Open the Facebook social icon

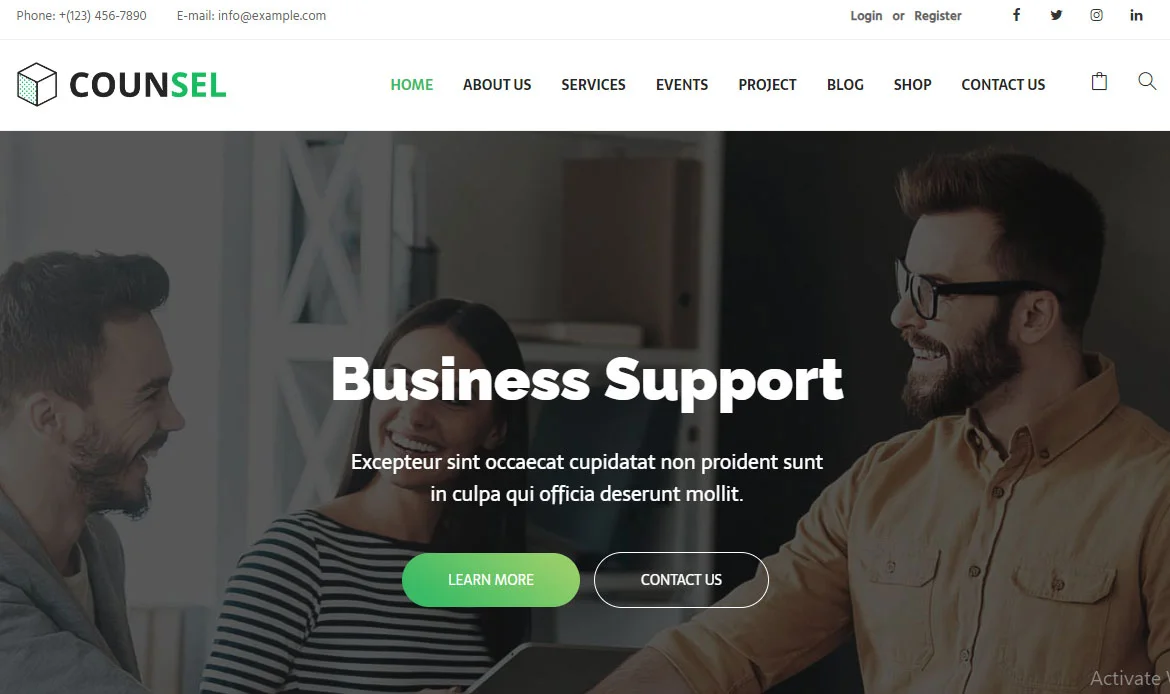[1016, 15]
